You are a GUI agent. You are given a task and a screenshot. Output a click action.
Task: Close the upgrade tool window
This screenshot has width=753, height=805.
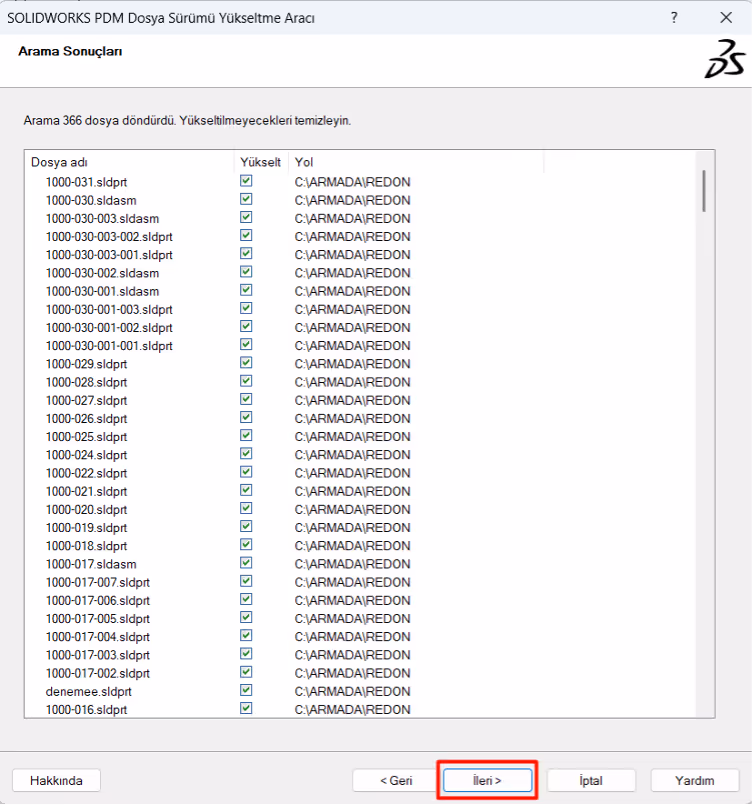(726, 17)
